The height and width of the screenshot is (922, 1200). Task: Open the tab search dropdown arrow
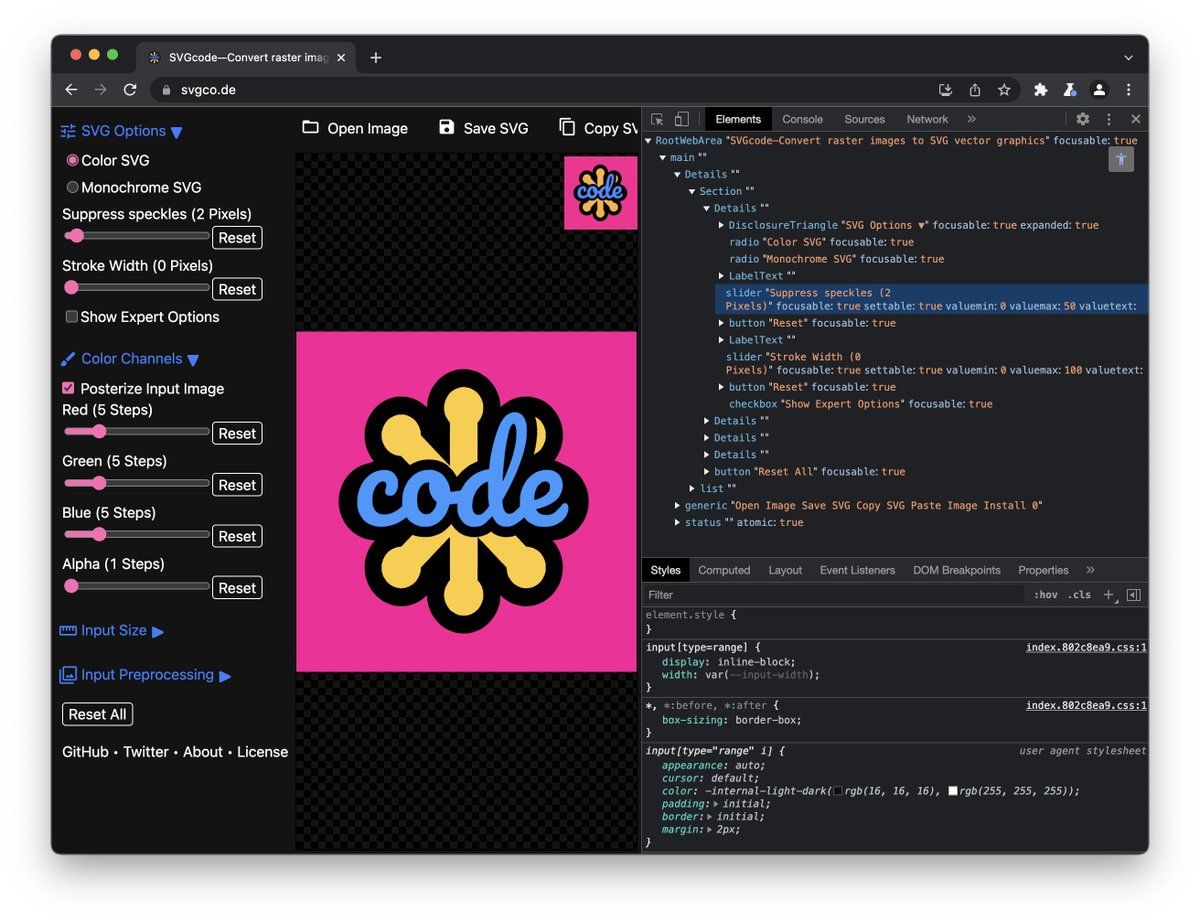pos(1128,58)
